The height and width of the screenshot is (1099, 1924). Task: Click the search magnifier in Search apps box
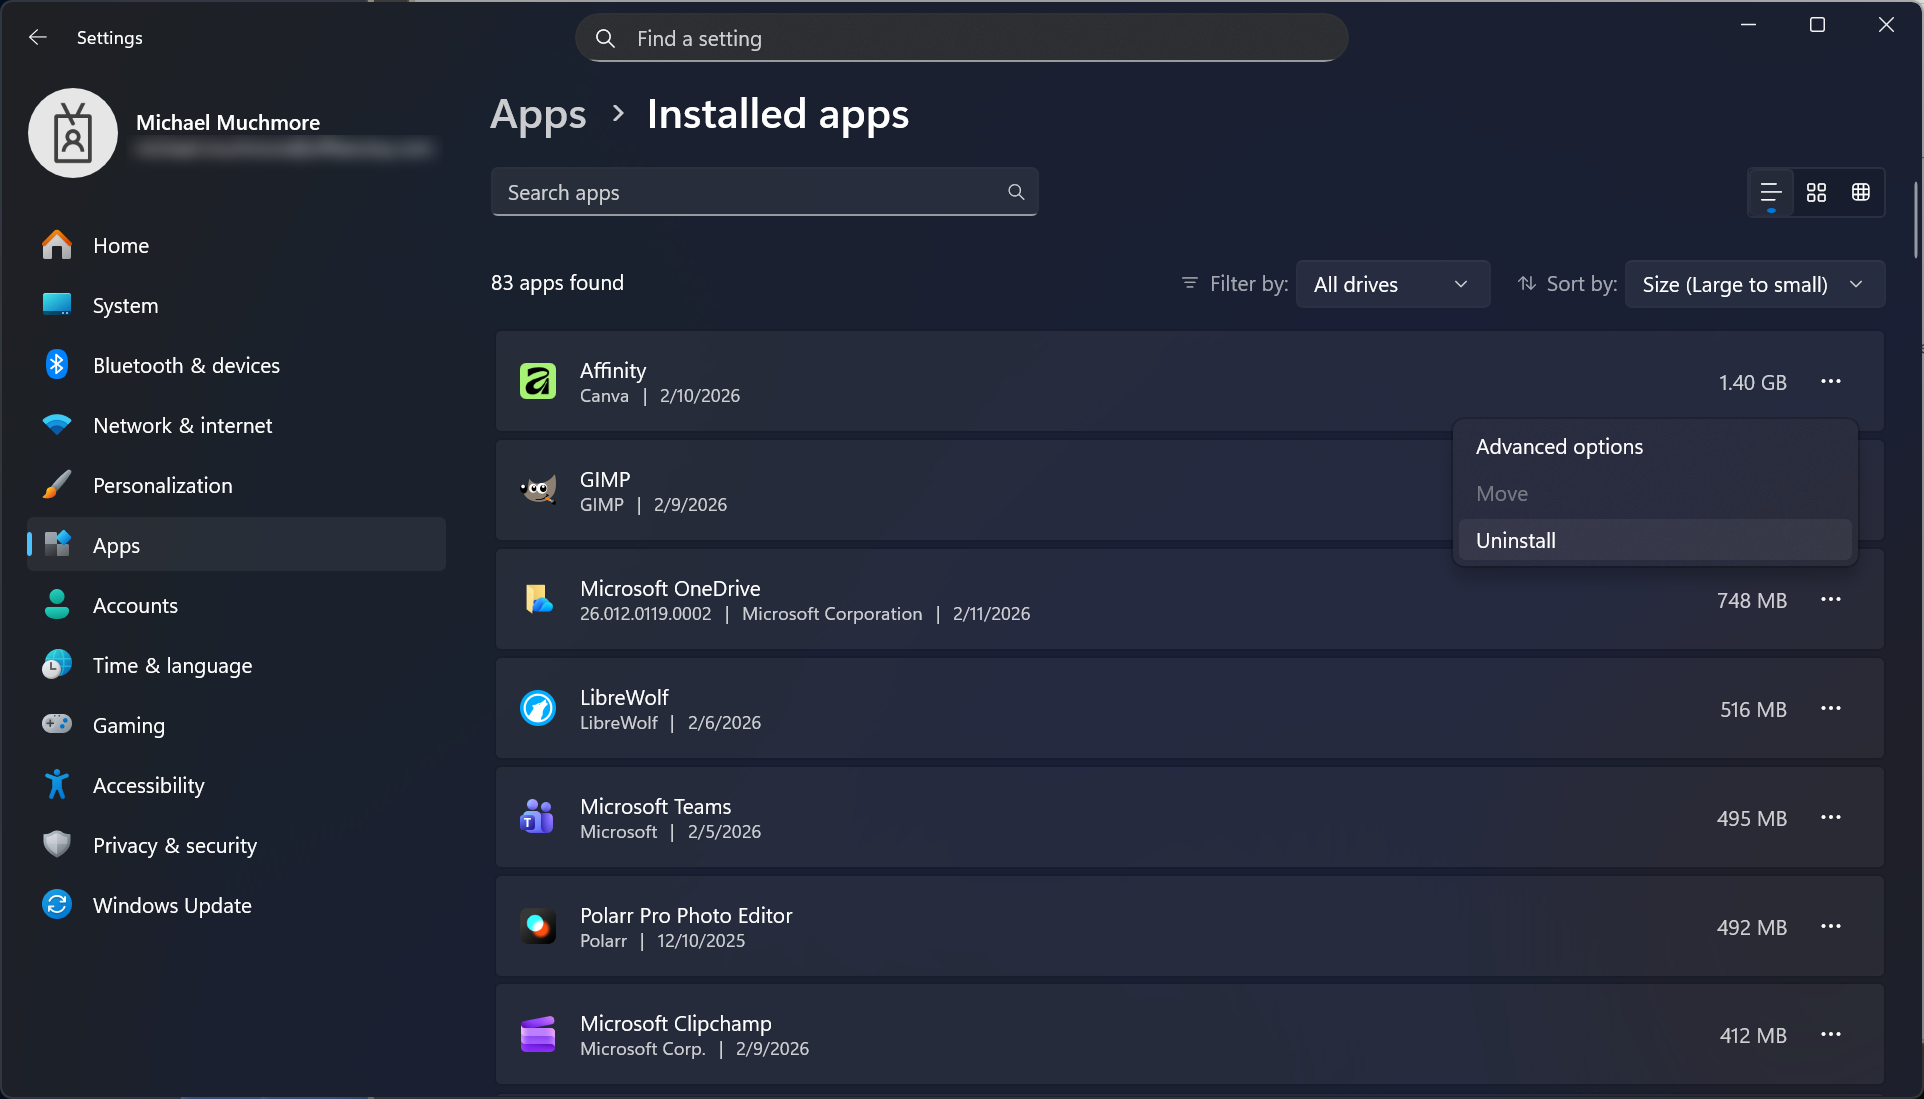1015,191
